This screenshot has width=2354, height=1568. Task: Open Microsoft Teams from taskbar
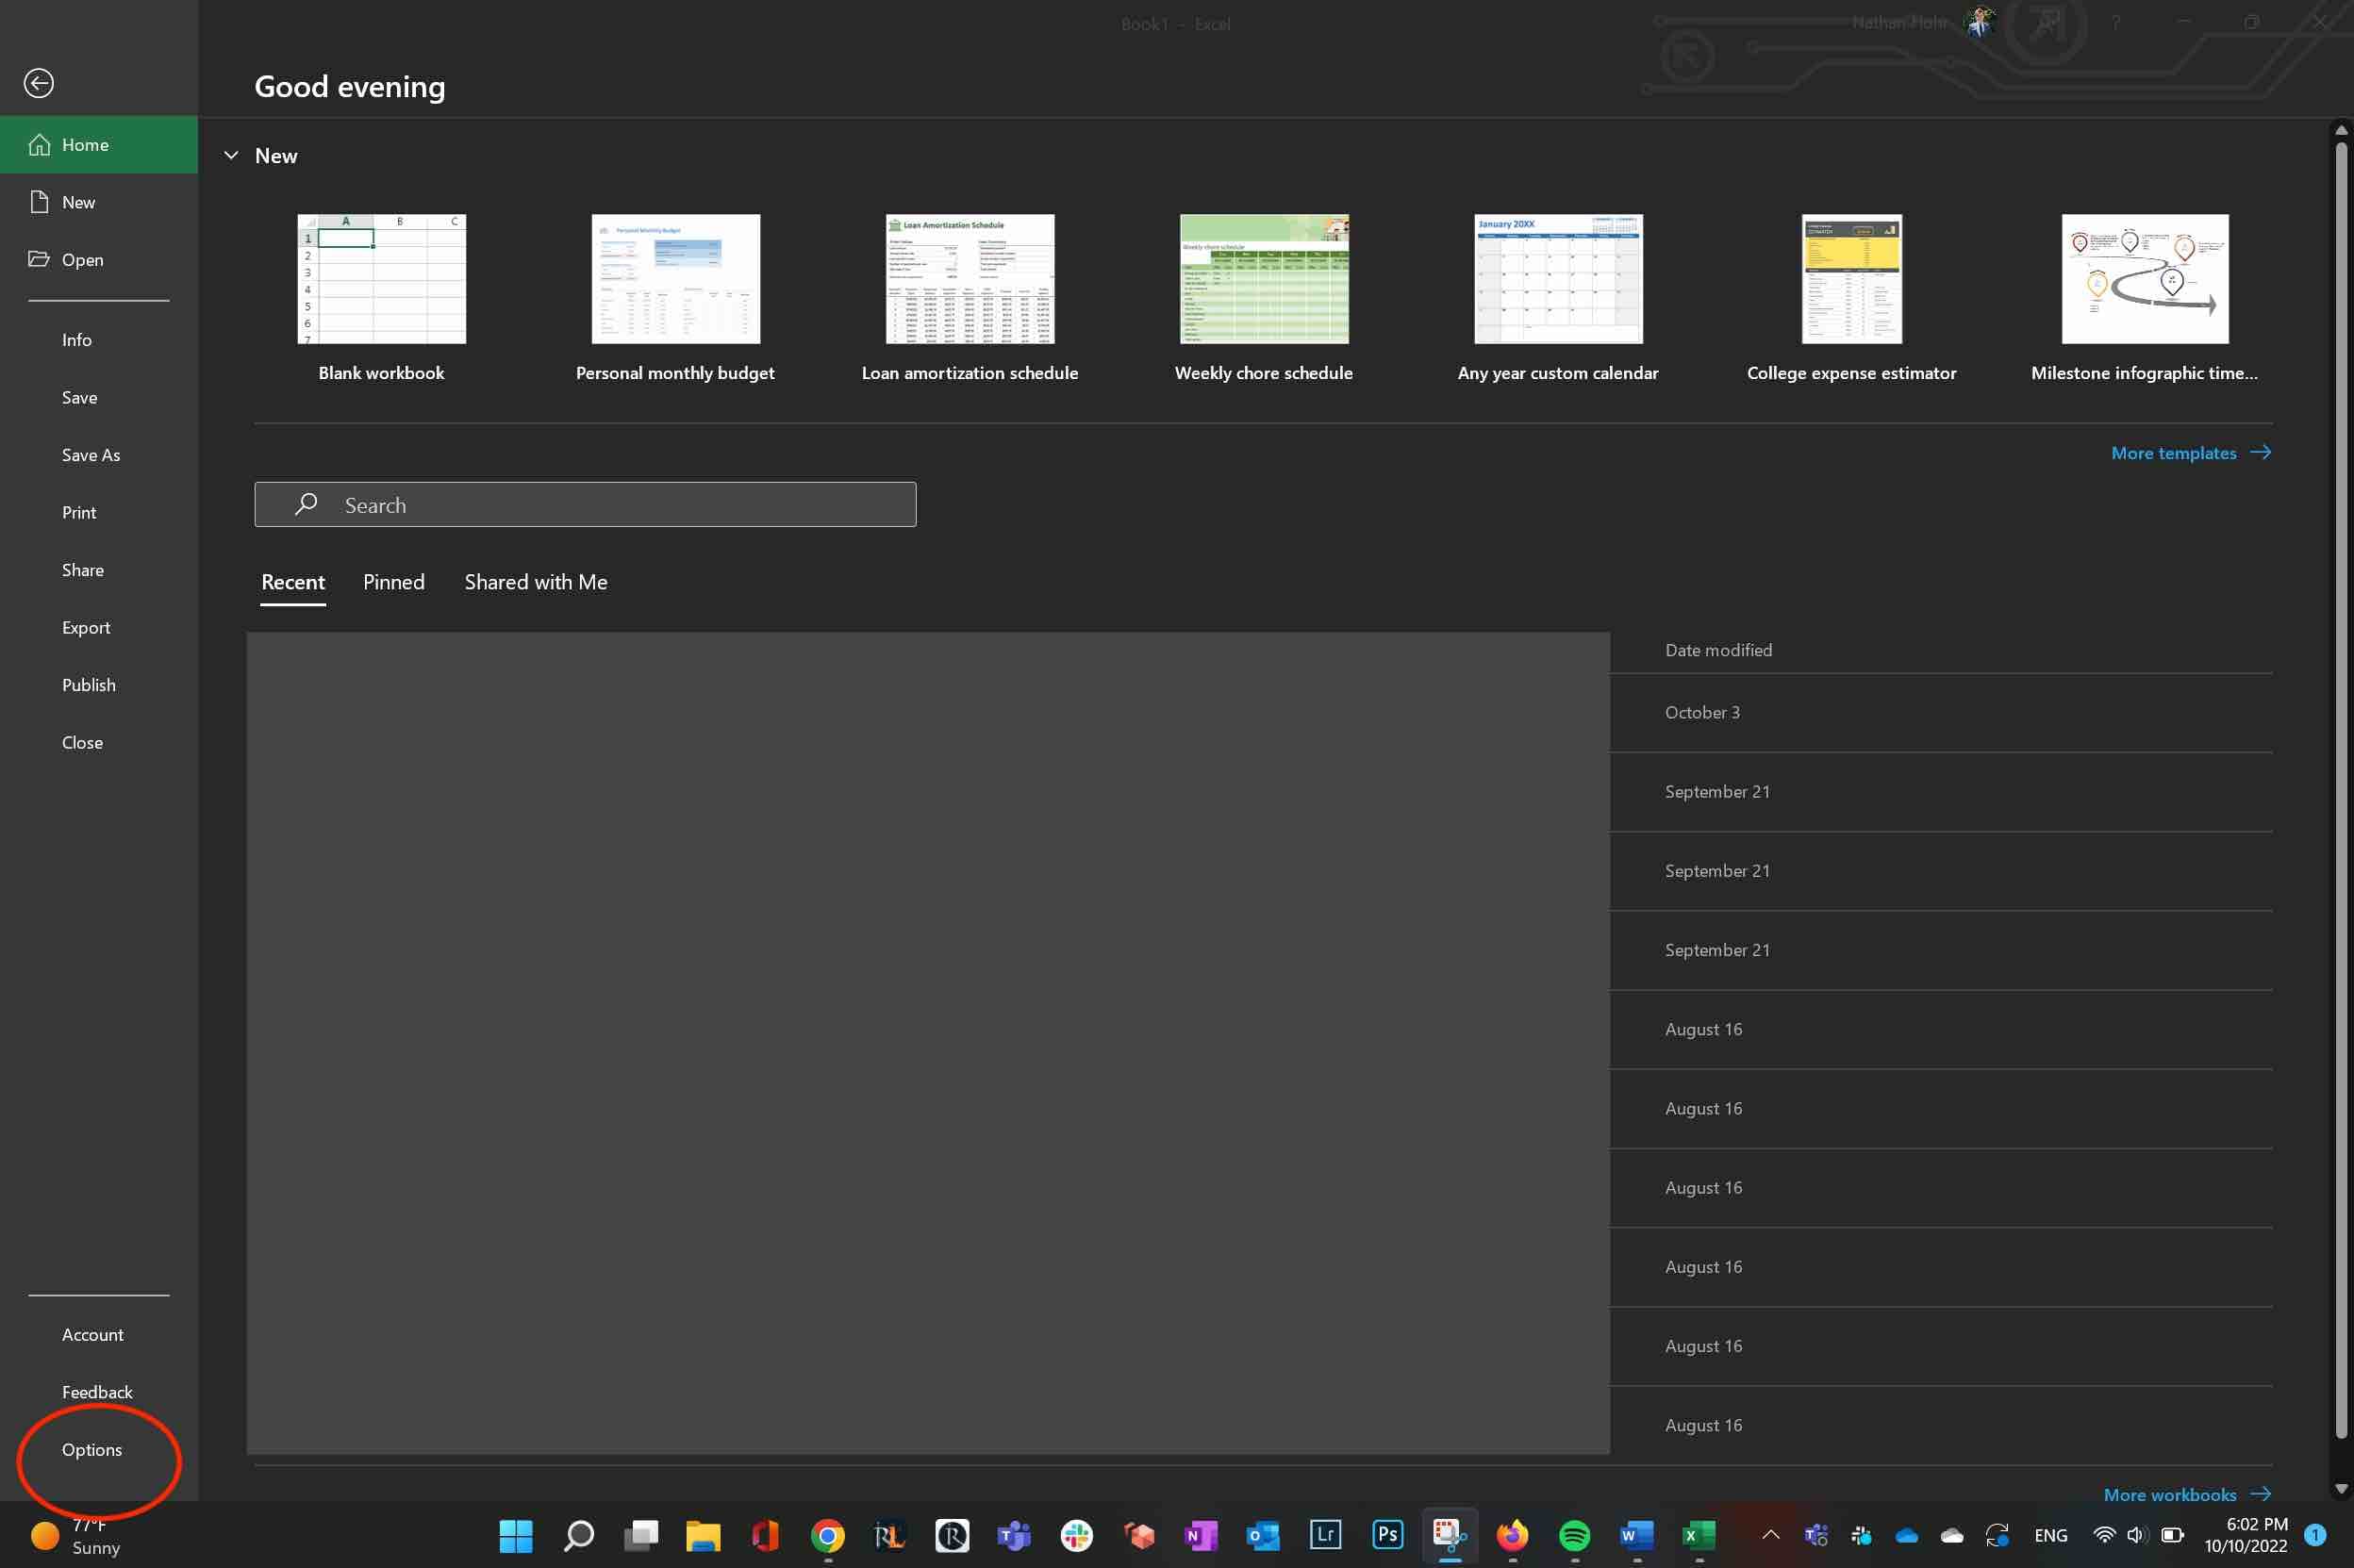1013,1535
